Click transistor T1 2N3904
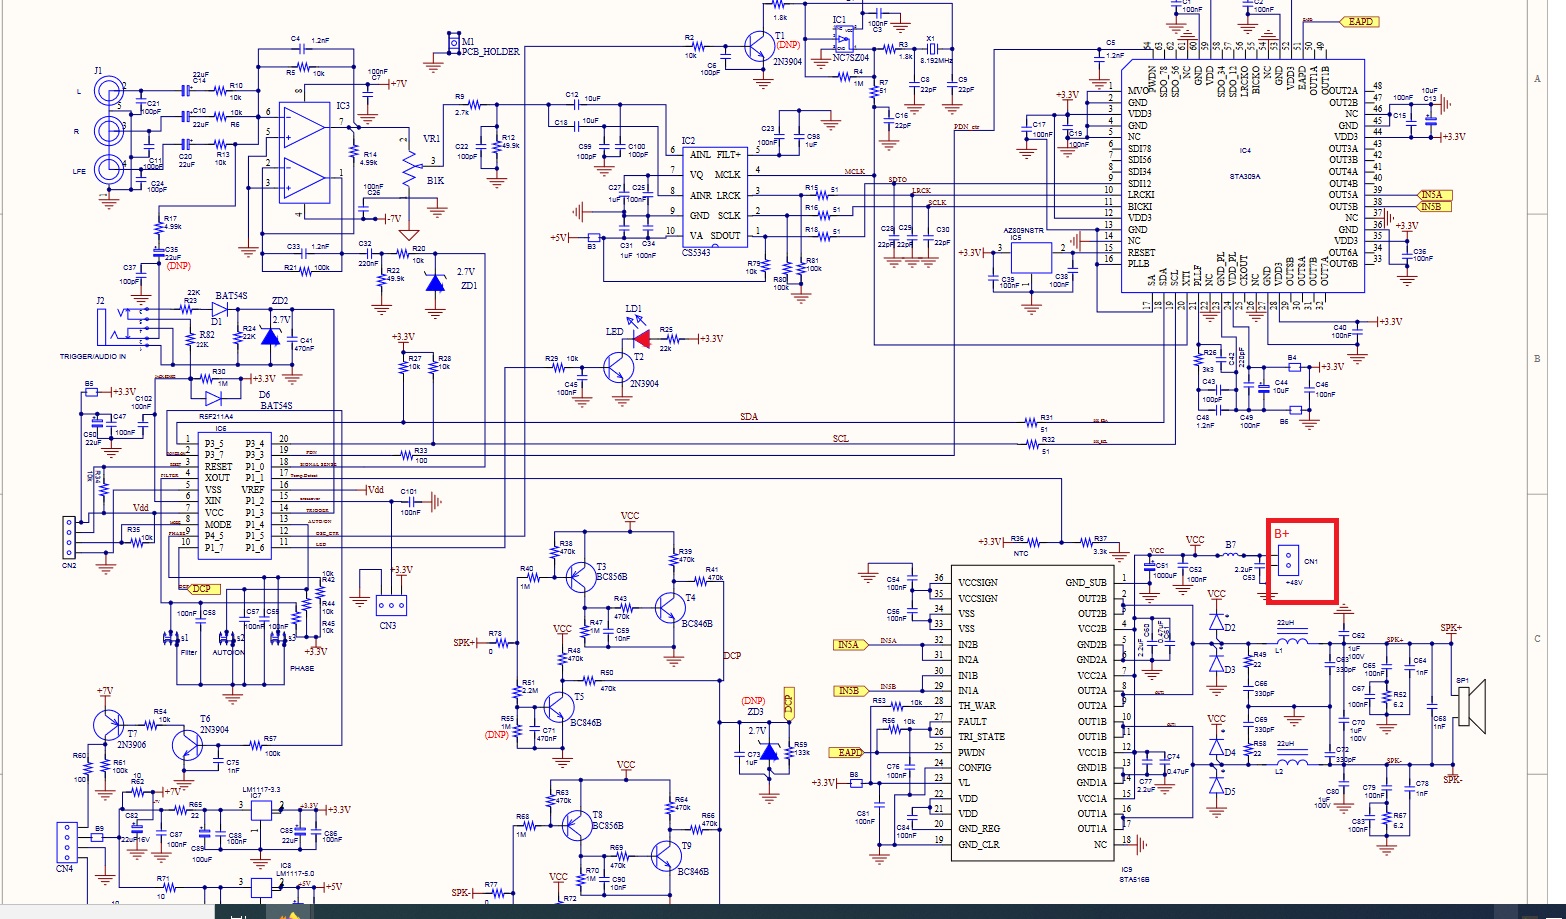The width and height of the screenshot is (1566, 919). click(761, 46)
